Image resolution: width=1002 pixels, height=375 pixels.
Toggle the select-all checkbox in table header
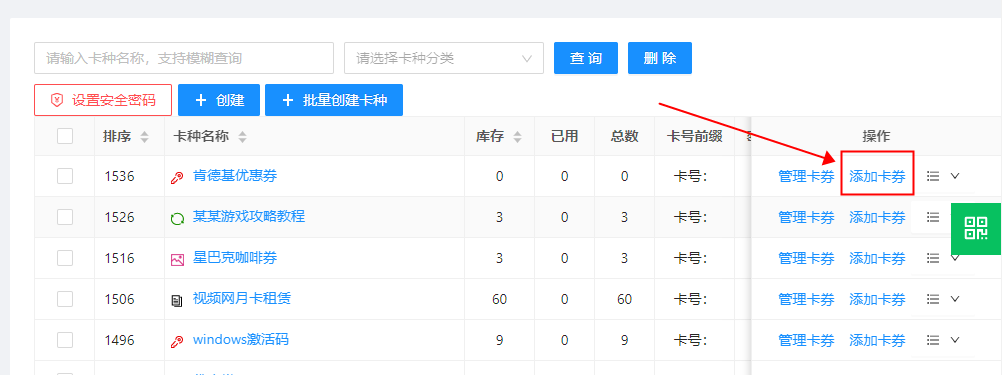[65, 135]
